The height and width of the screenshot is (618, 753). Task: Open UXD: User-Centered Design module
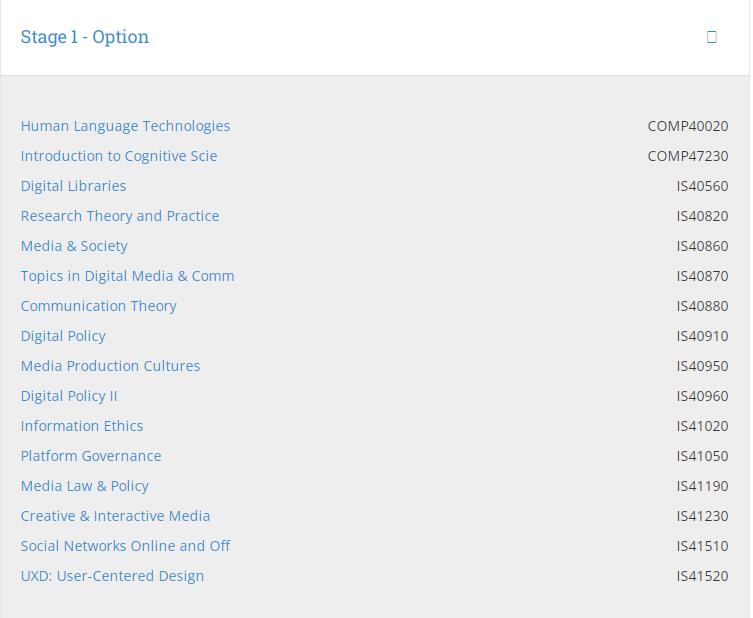112,576
